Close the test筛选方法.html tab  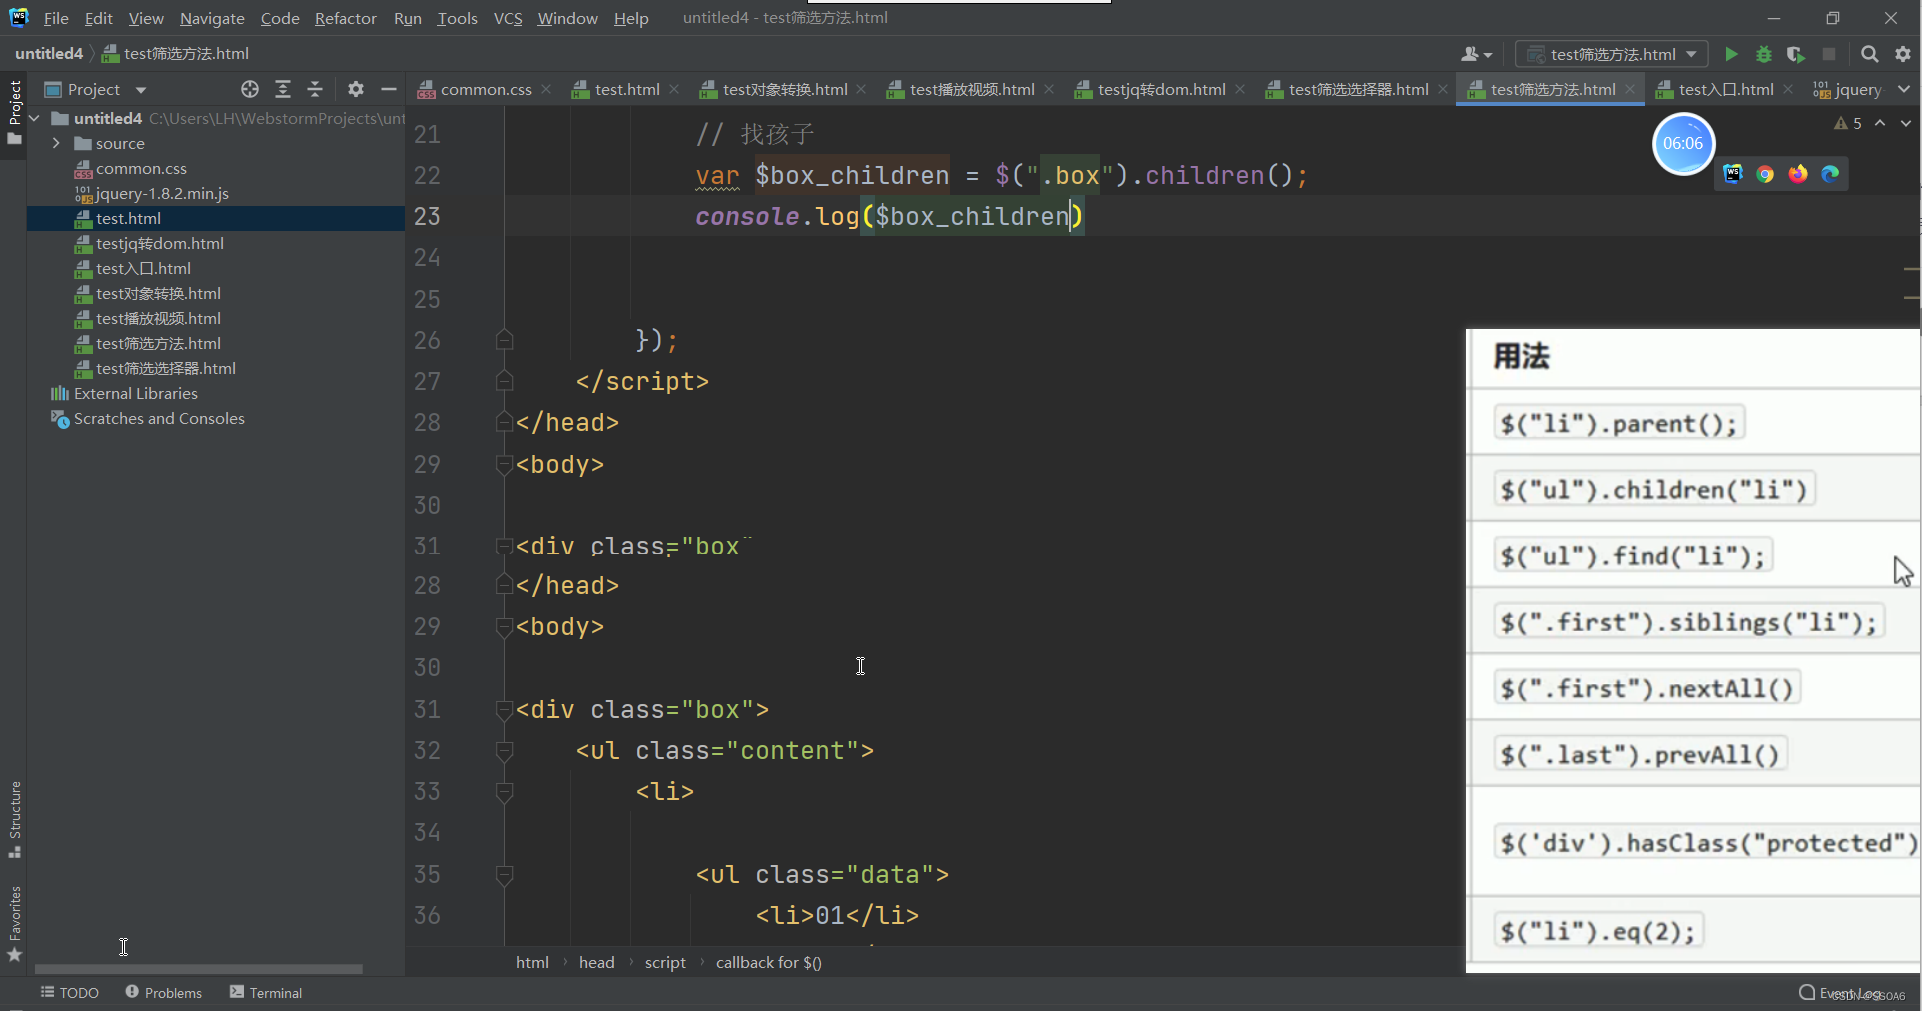coord(1630,89)
